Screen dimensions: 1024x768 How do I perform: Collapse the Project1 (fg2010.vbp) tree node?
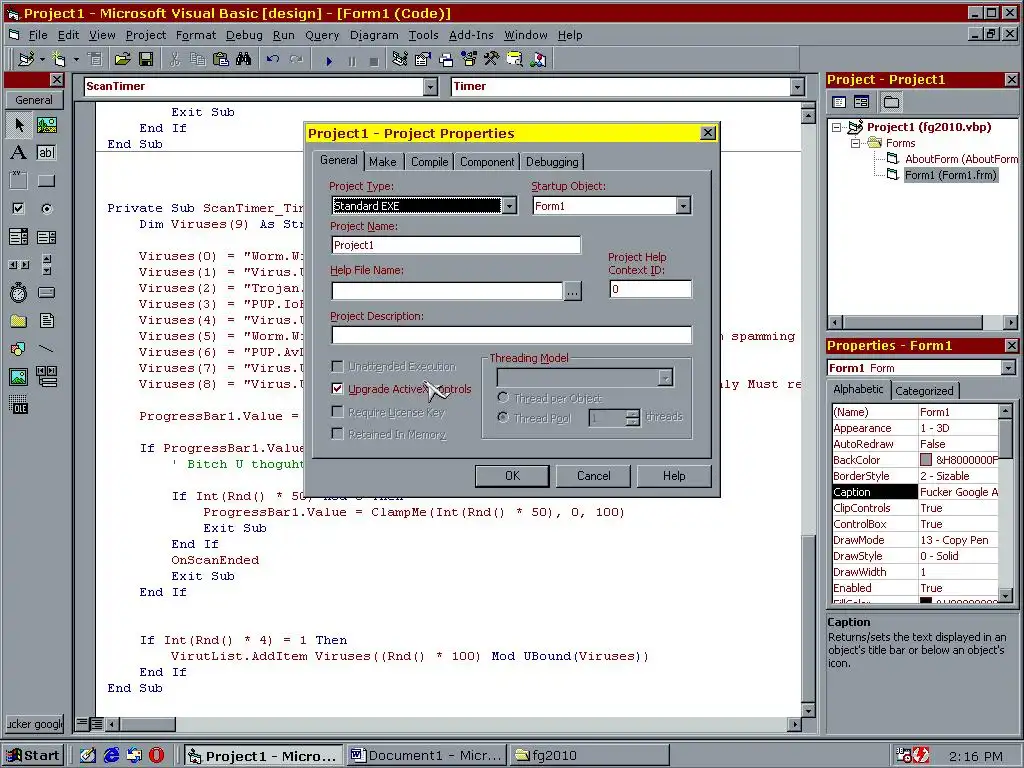coord(837,127)
